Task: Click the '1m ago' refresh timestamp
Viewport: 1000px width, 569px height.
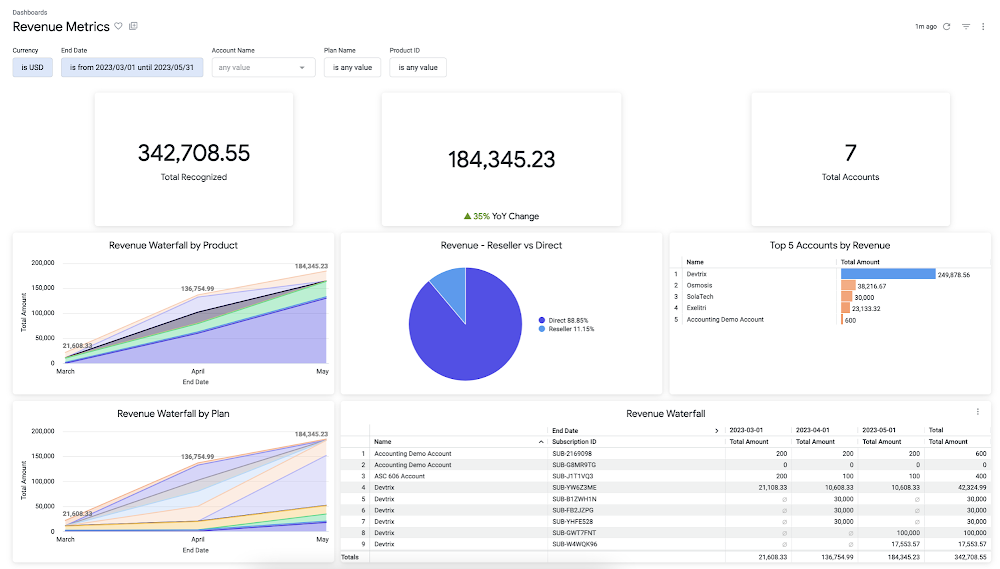Action: tap(926, 26)
